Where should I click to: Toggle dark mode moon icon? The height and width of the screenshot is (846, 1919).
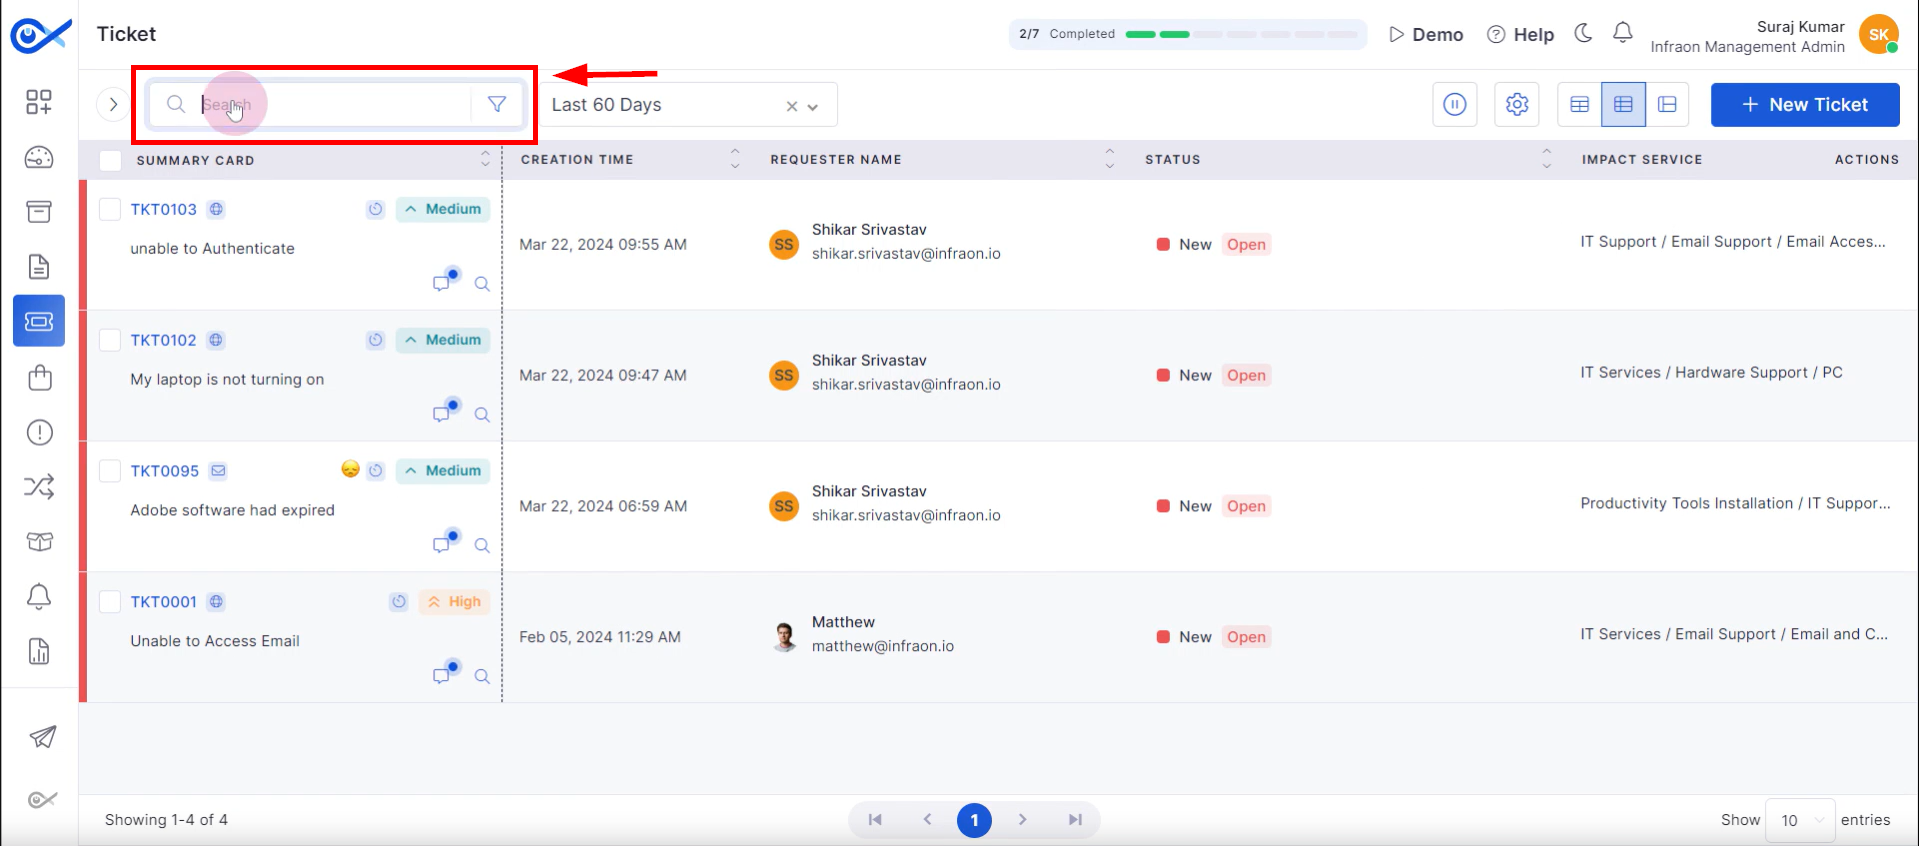coord(1583,33)
